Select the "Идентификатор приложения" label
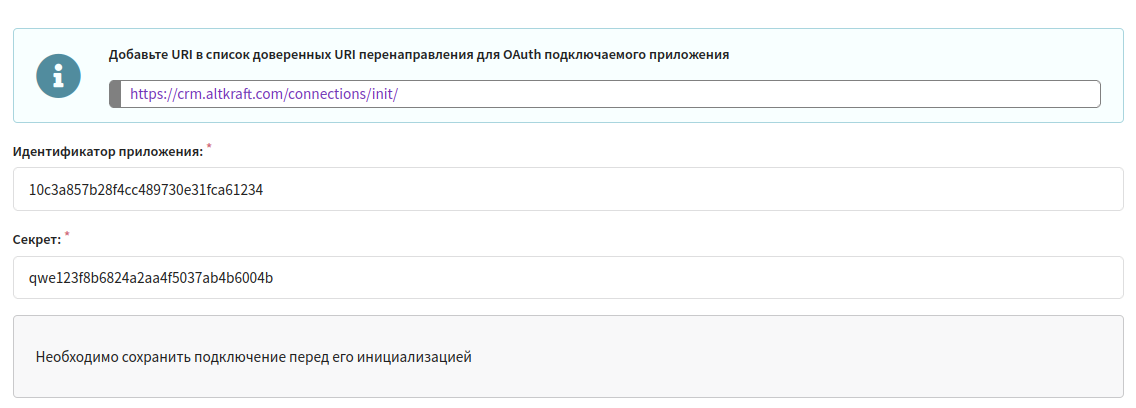Screen dimensions: 1136x408 107,152
